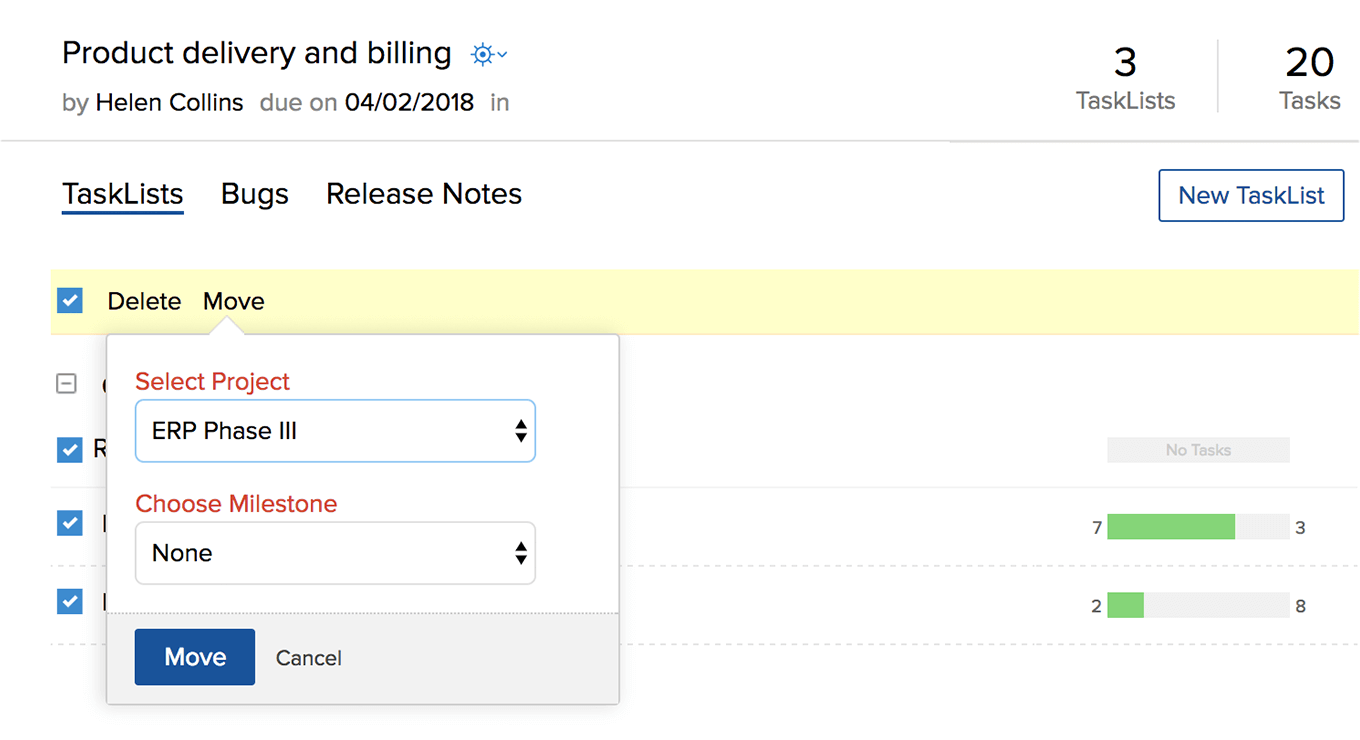Click the progress bar showing 7 and 3
The height and width of the screenshot is (740, 1360).
pos(1198,527)
